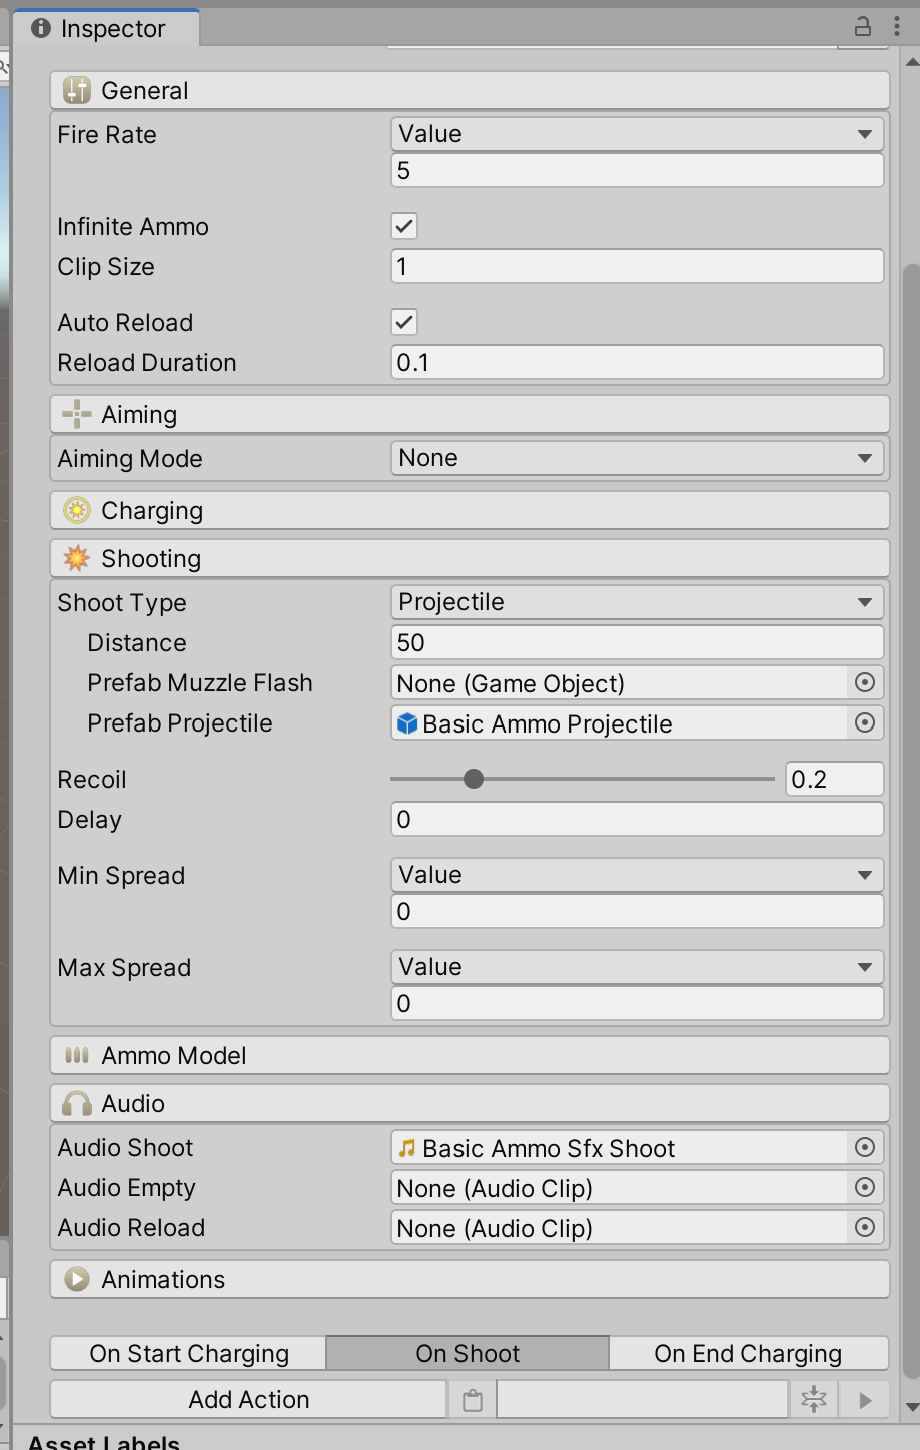Open object picker for Audio Shoot
920x1450 pixels.
pyautogui.click(x=865, y=1148)
